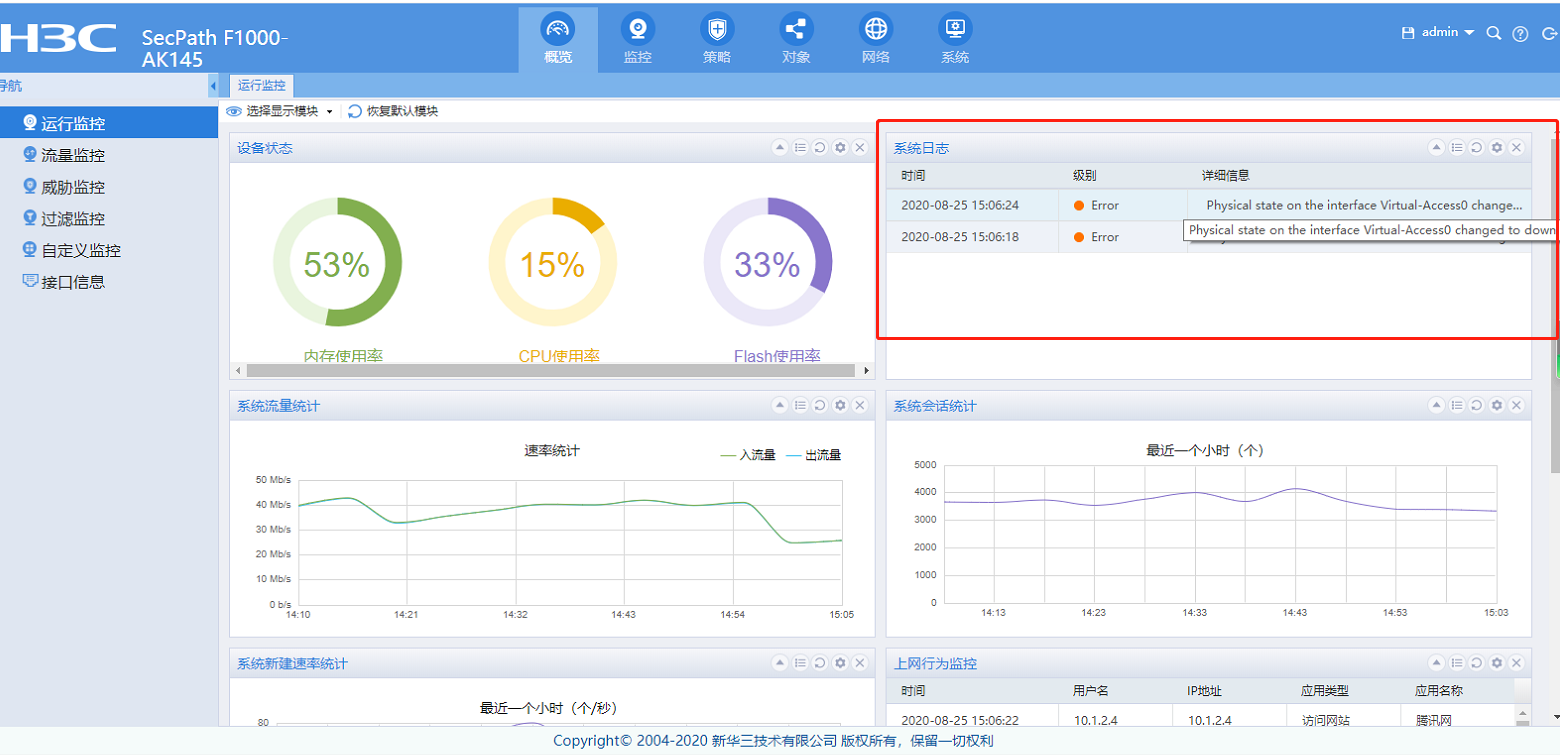Screen dimensions: 1560x755
Task: Collapse the 系统新建速率统计 panel with up arrow
Action: click(780, 663)
